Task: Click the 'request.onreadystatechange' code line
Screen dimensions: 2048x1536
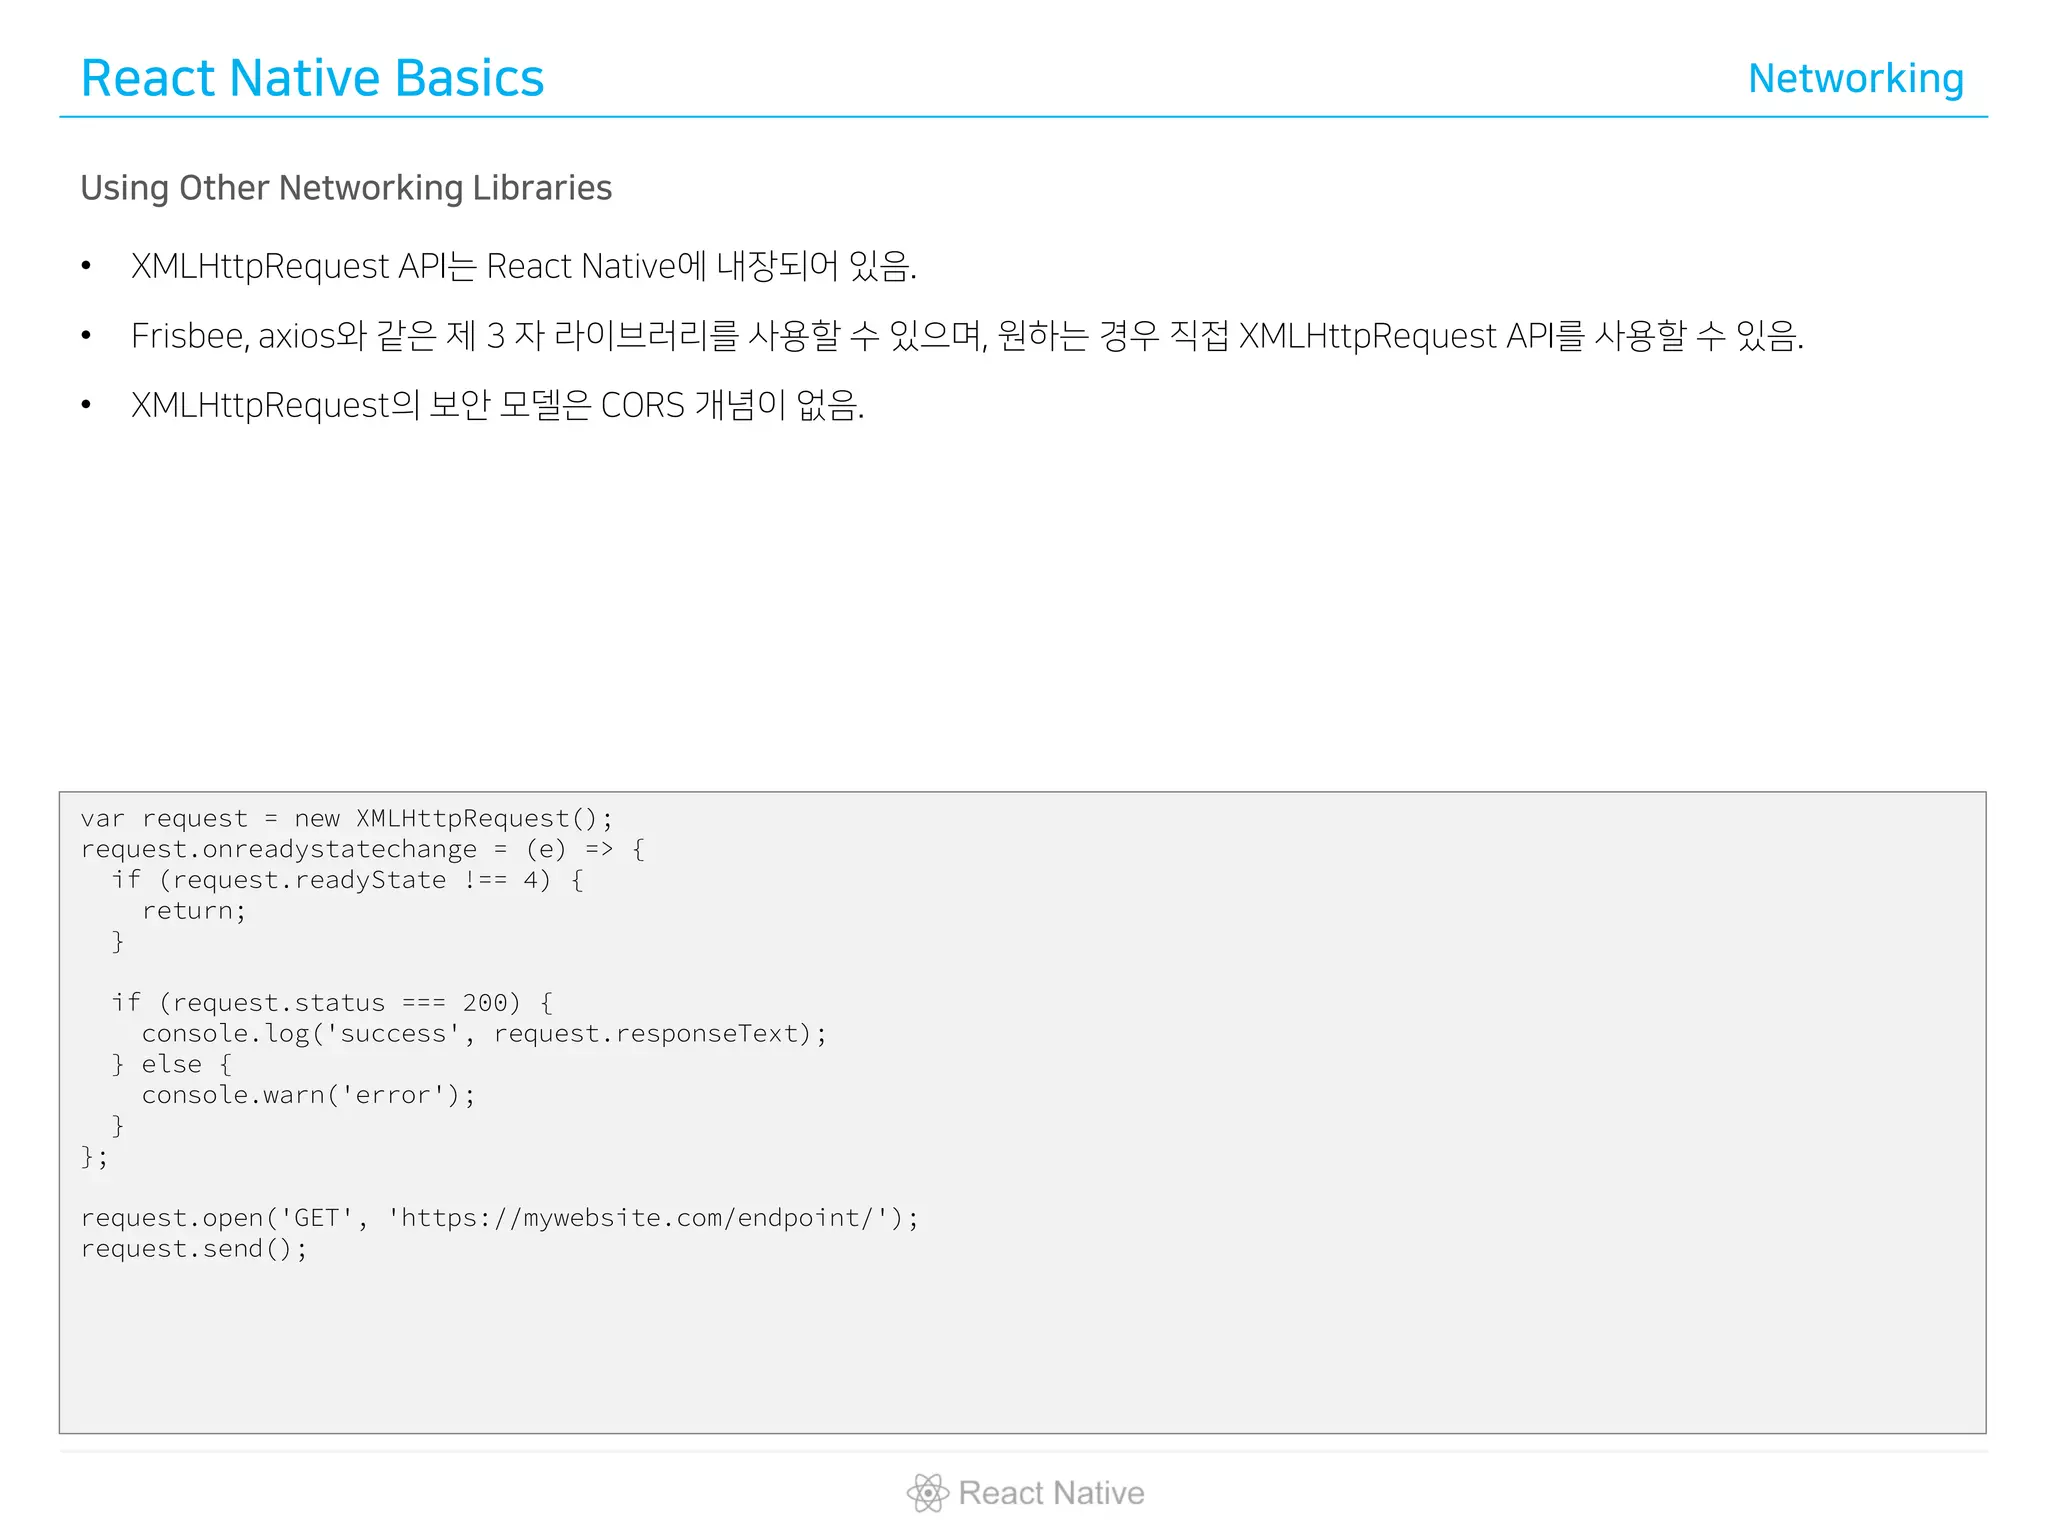Action: pos(363,850)
